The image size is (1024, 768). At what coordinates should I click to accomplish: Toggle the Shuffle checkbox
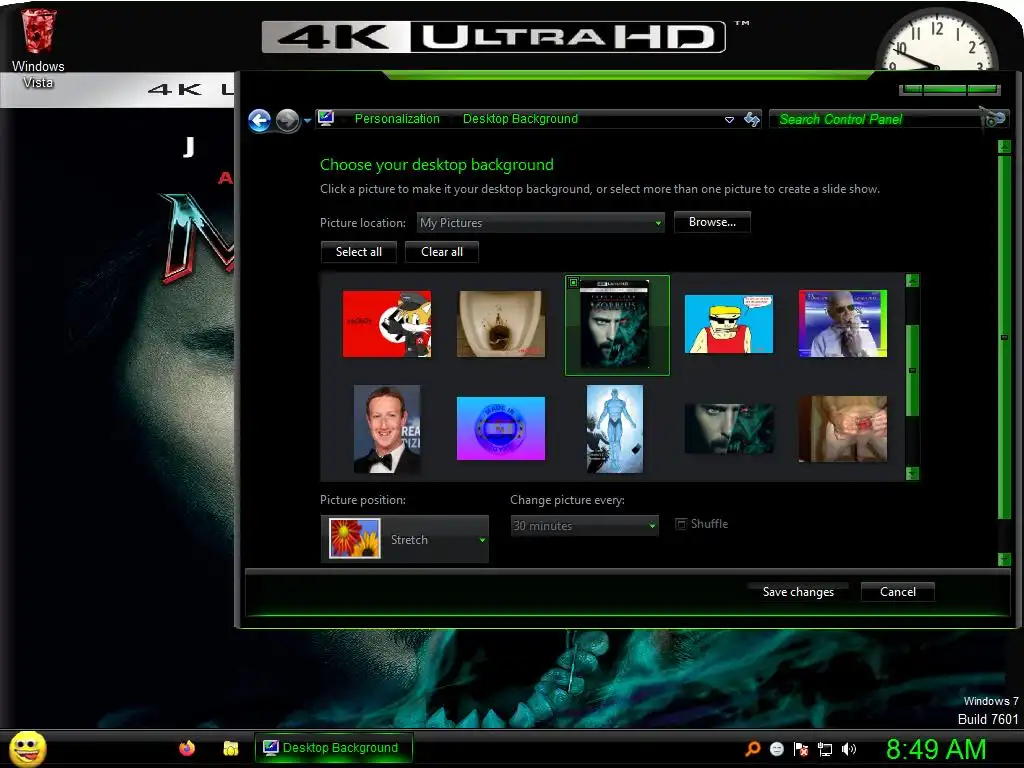[680, 524]
